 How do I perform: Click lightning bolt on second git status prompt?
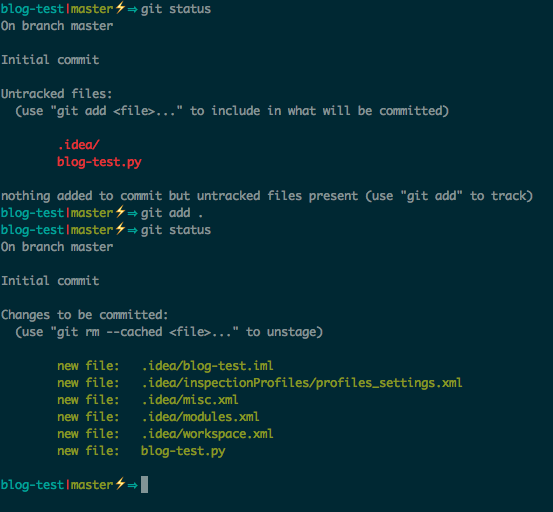pyautogui.click(x=120, y=228)
